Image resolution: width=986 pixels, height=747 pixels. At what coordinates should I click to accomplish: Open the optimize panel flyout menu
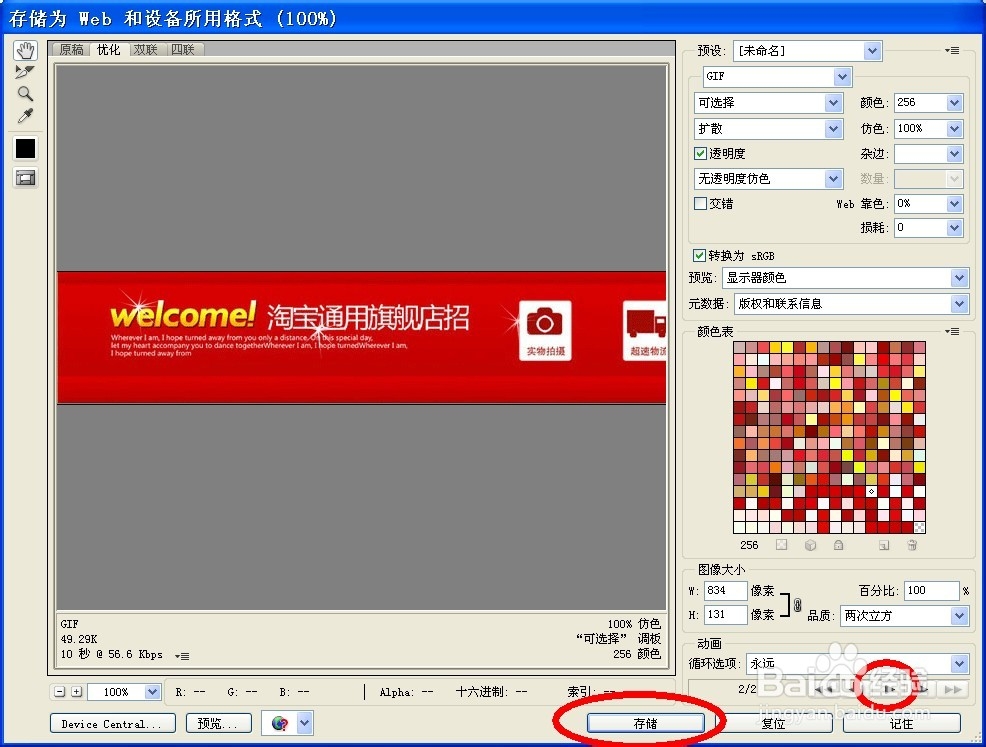953,50
